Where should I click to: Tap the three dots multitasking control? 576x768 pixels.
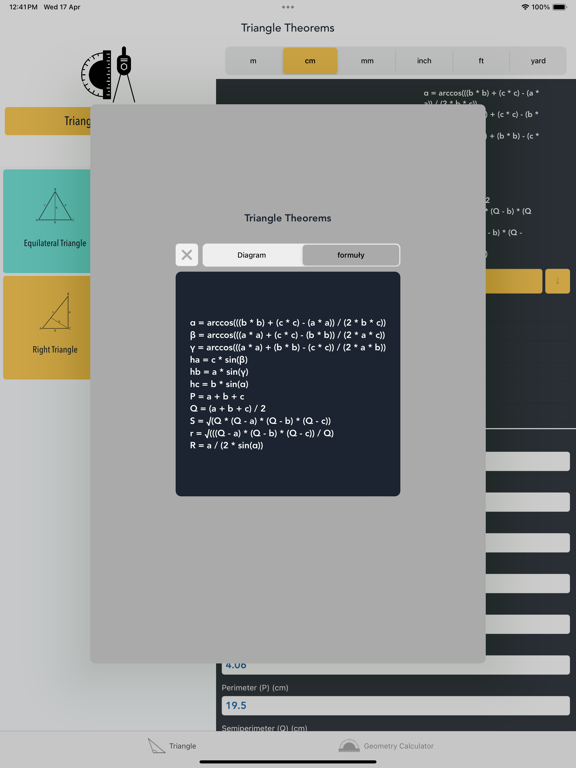click(288, 7)
